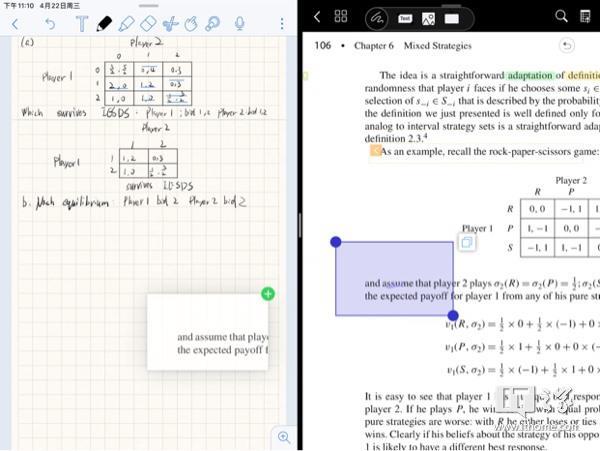Select the Pen tool in notes
The width and height of the screenshot is (600, 451).
[104, 24]
